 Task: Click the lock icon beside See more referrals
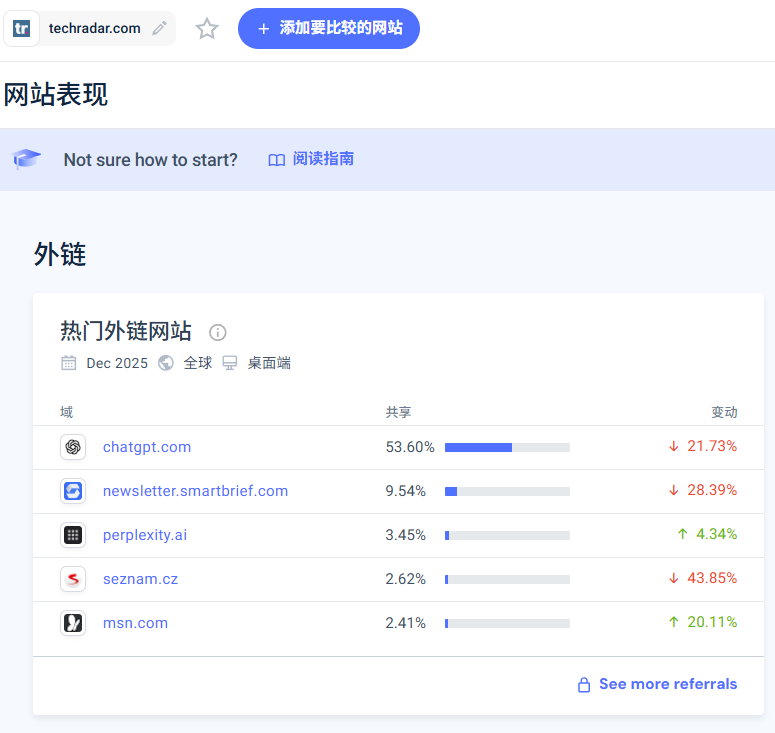[x=584, y=685]
